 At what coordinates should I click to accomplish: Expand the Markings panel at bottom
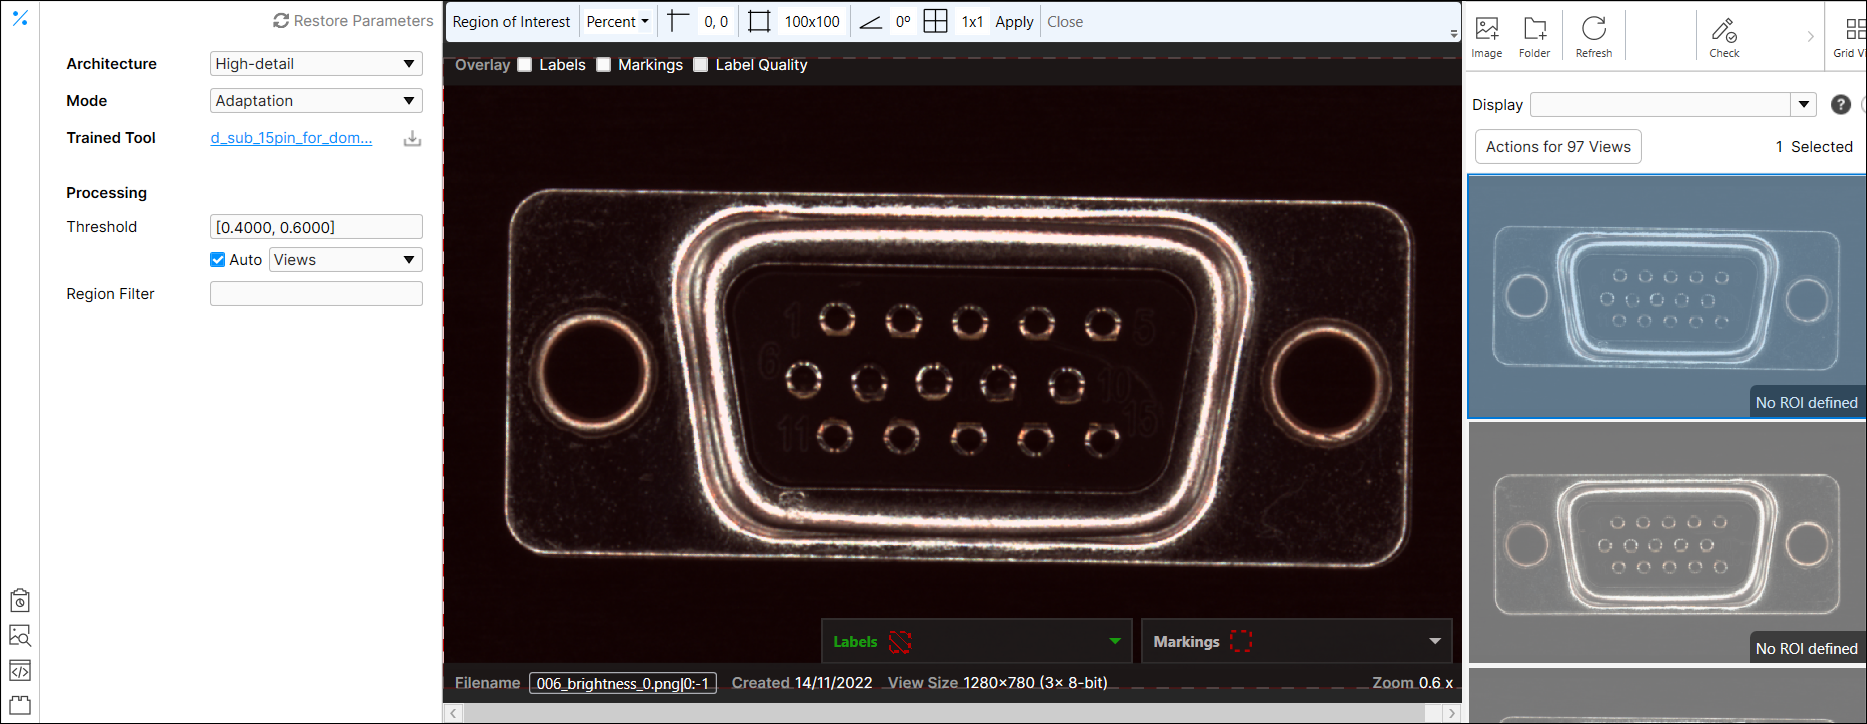coord(1435,641)
